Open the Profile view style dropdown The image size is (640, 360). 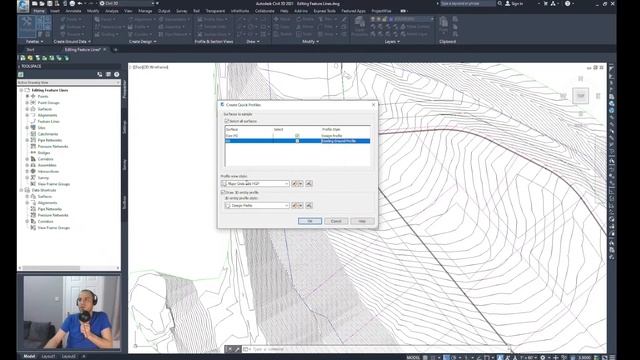tap(287, 184)
